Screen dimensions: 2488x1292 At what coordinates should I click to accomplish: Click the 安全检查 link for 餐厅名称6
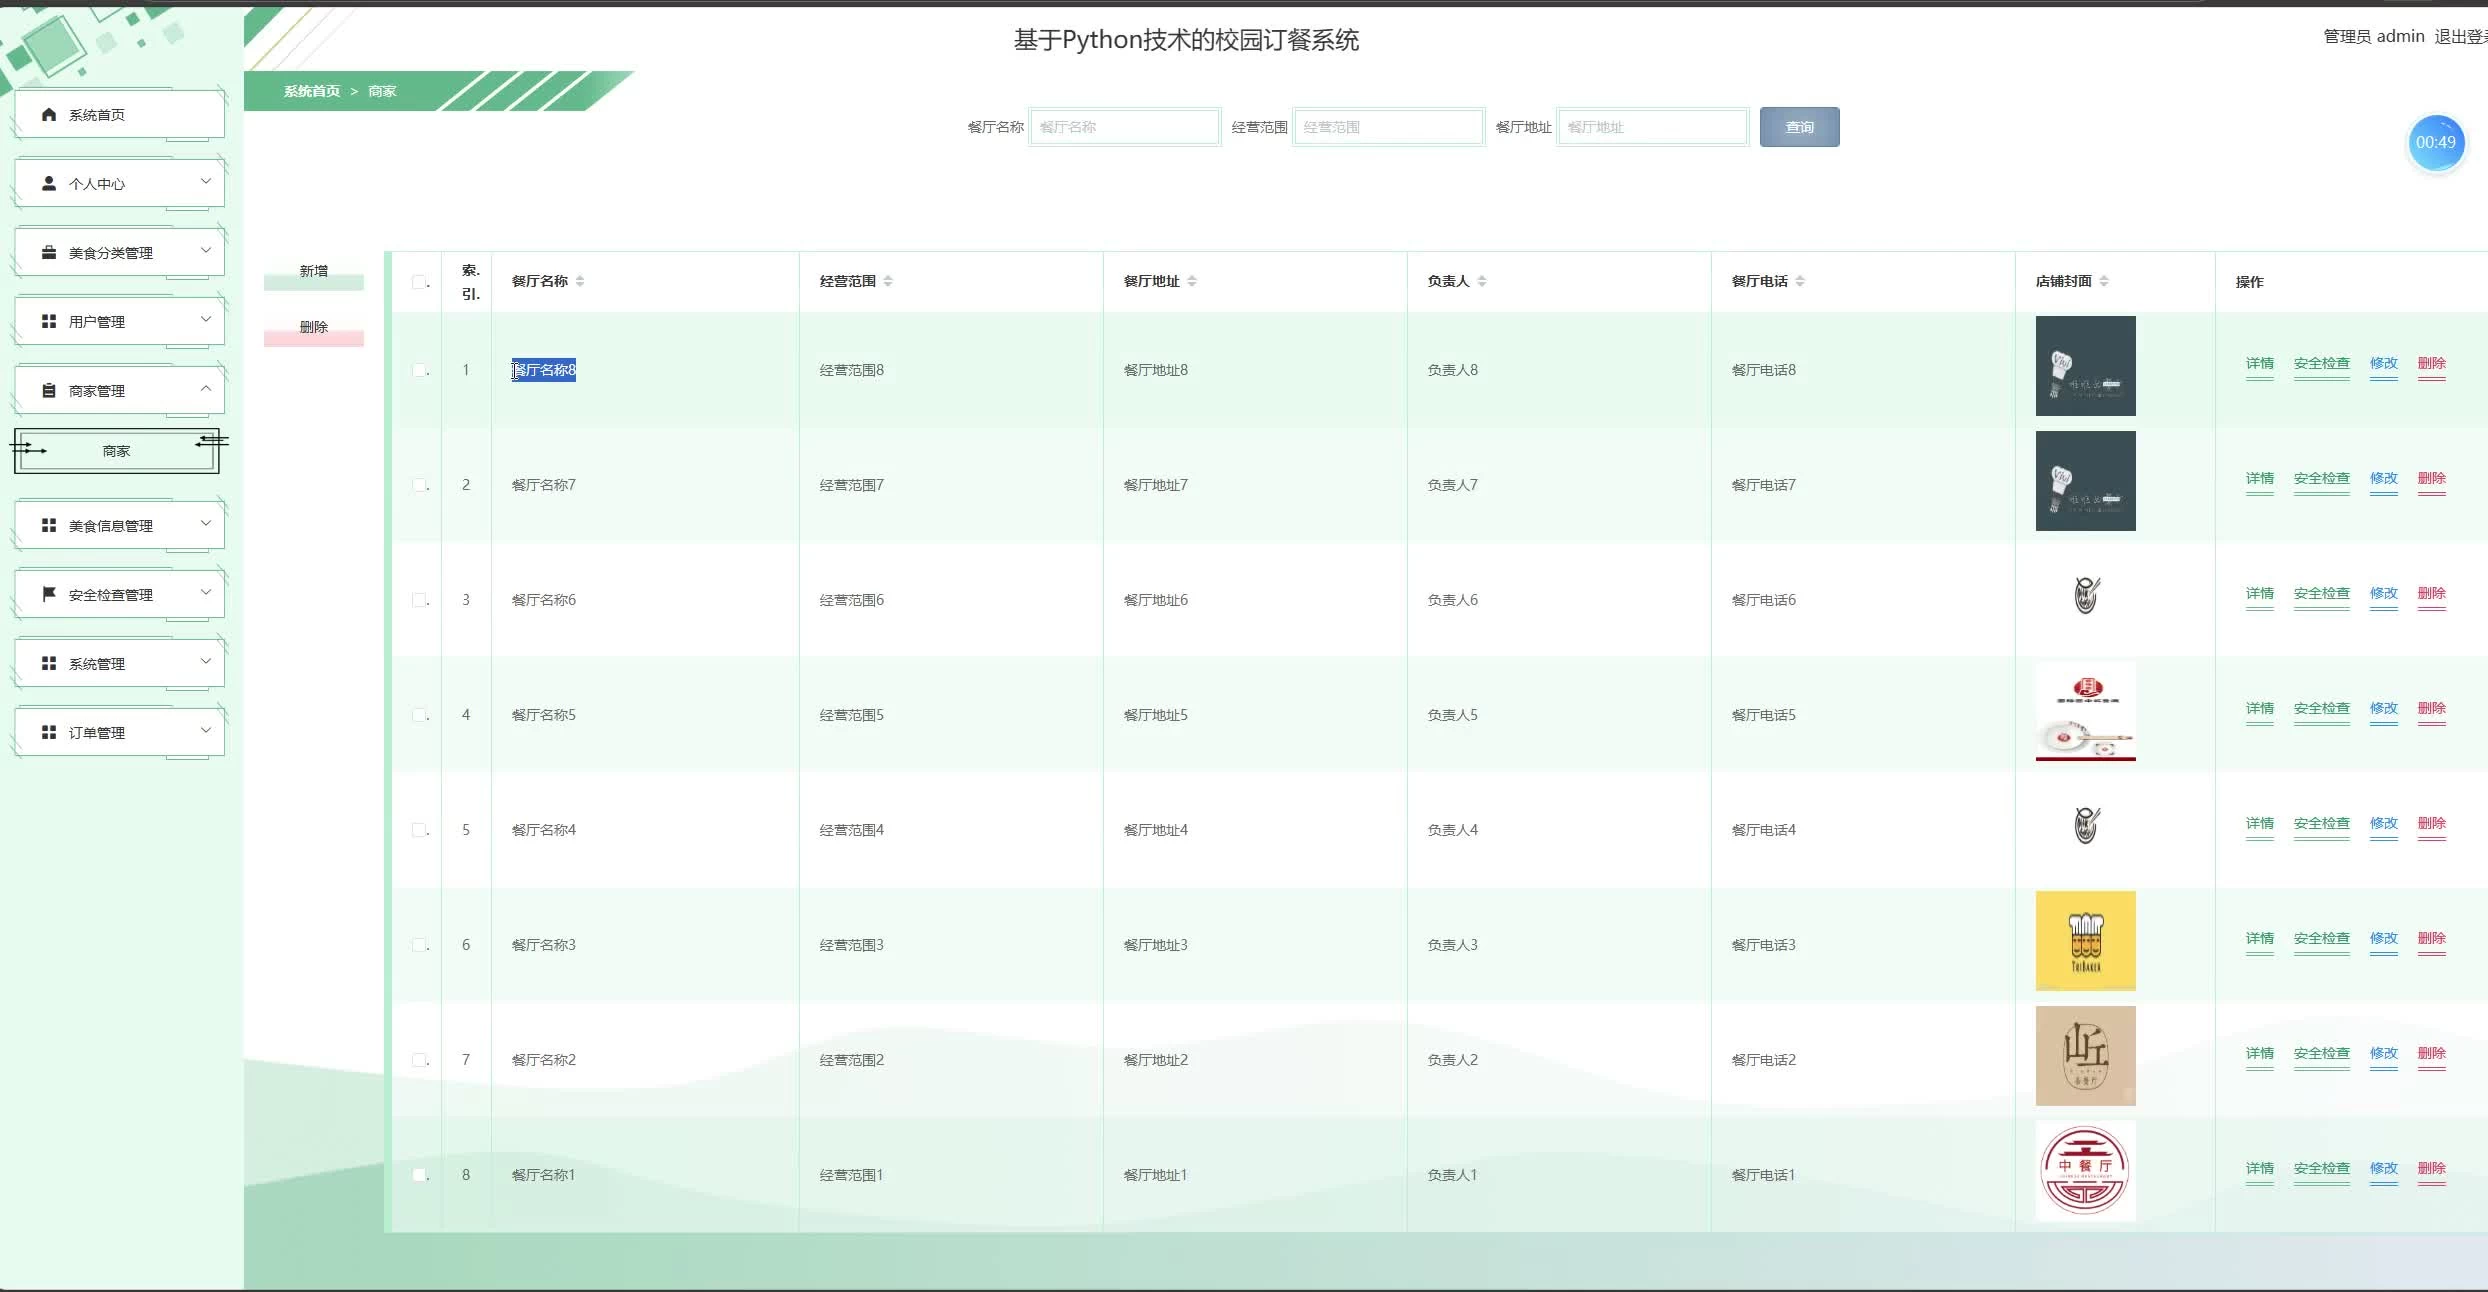click(2321, 594)
